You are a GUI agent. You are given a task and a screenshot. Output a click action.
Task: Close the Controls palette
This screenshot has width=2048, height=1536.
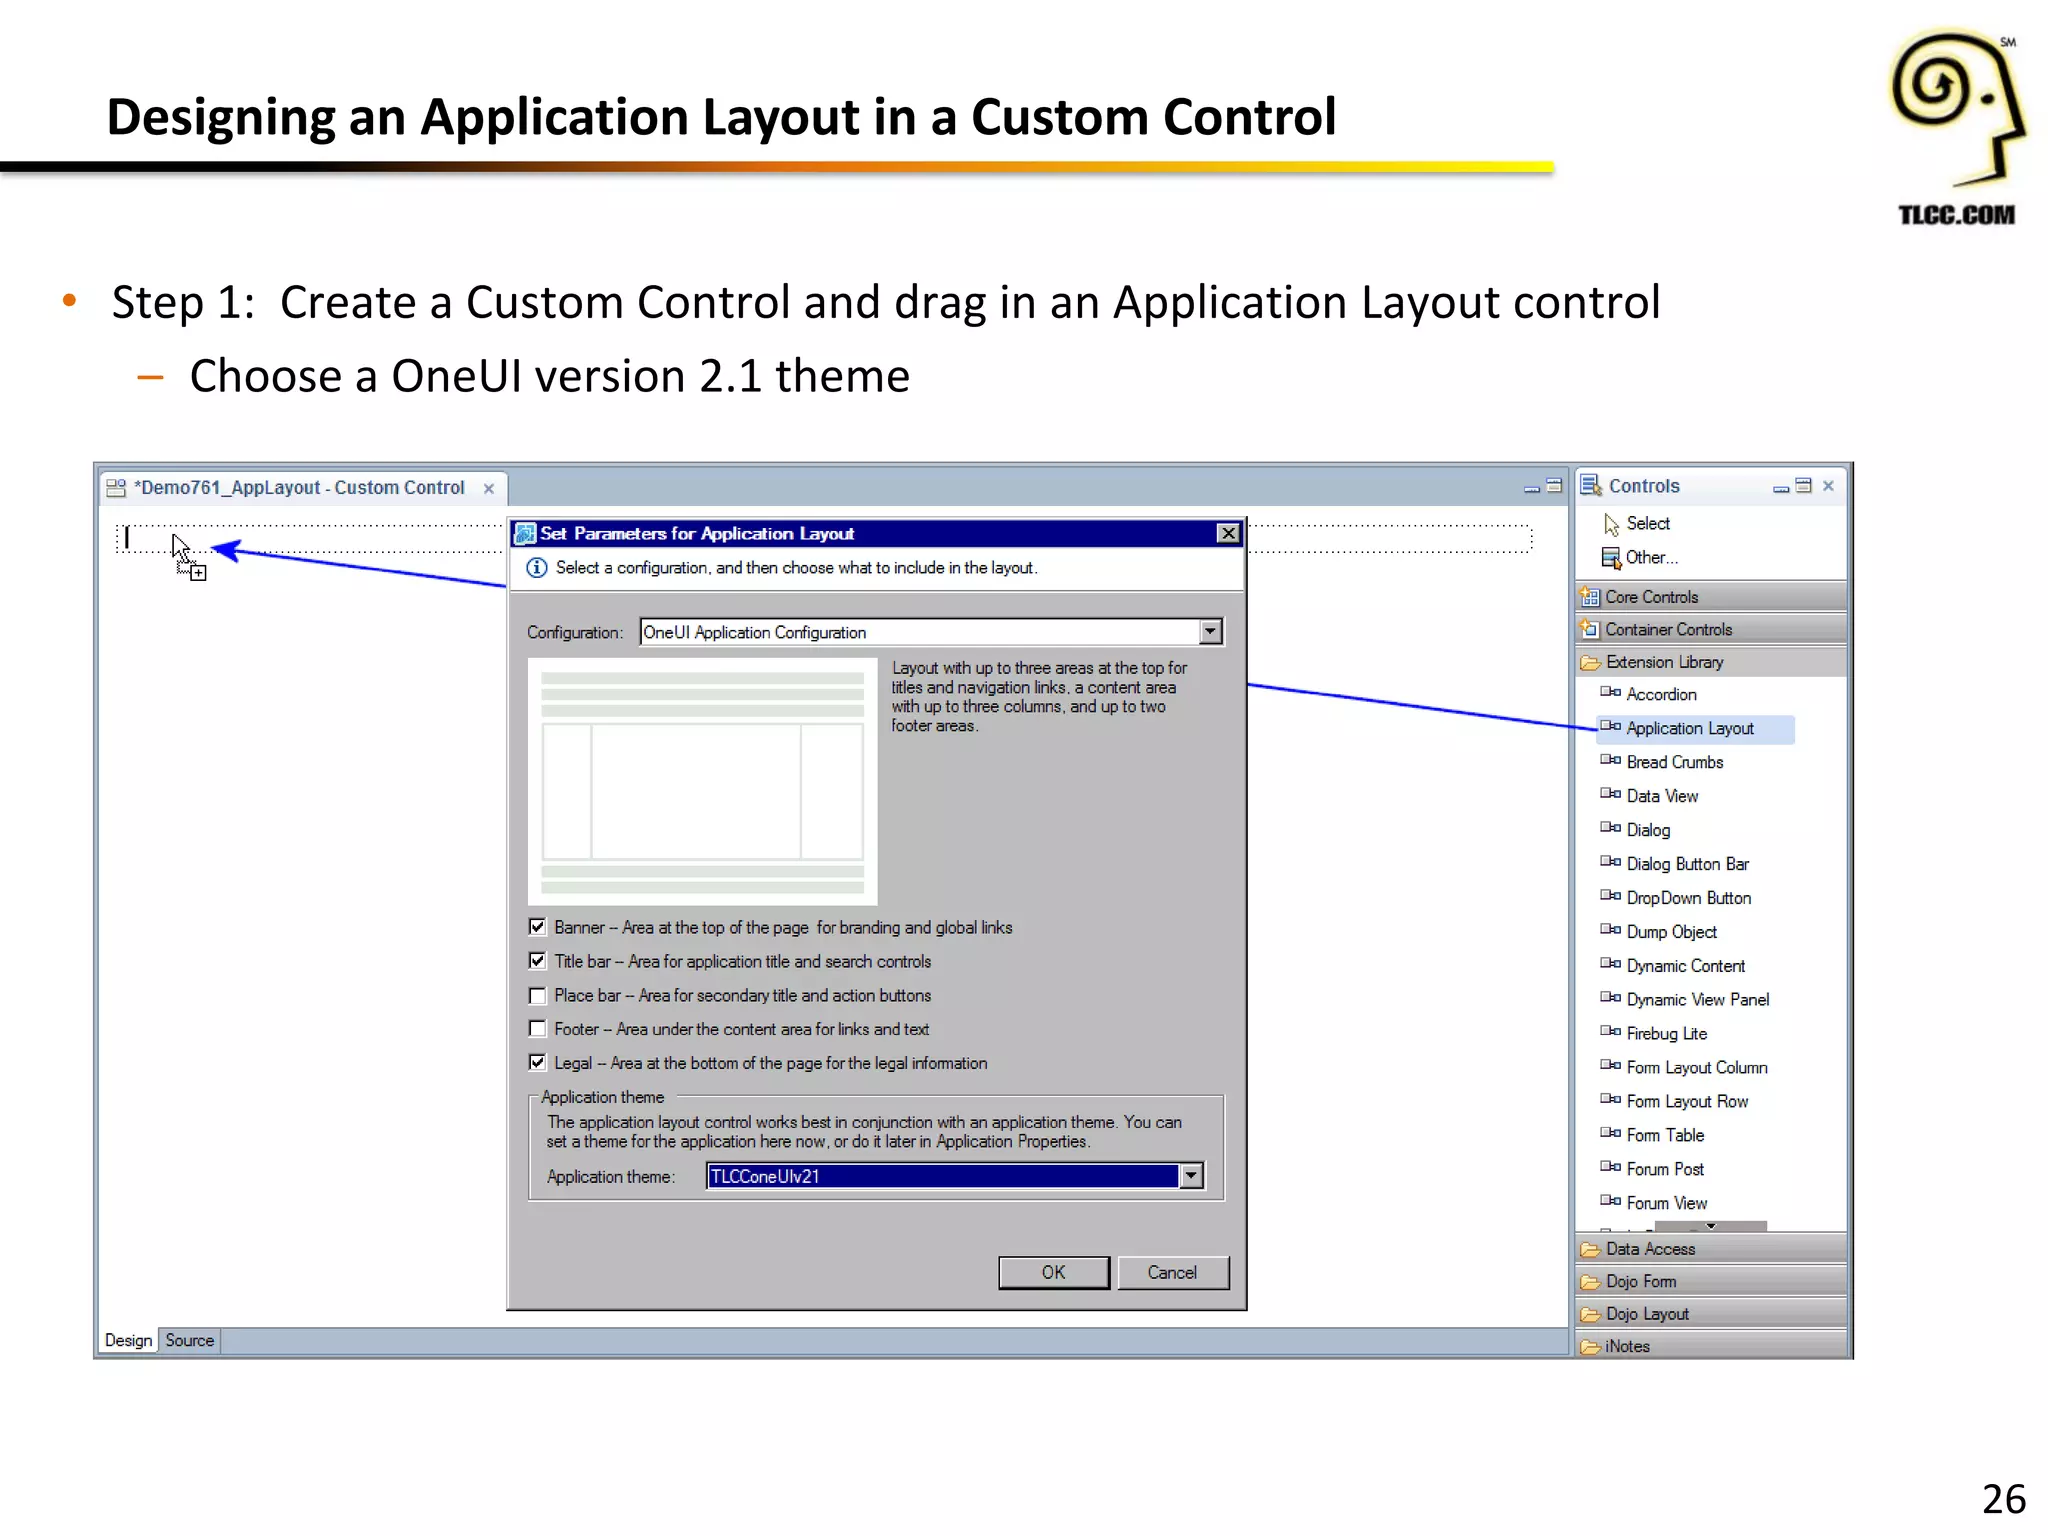click(x=1828, y=486)
